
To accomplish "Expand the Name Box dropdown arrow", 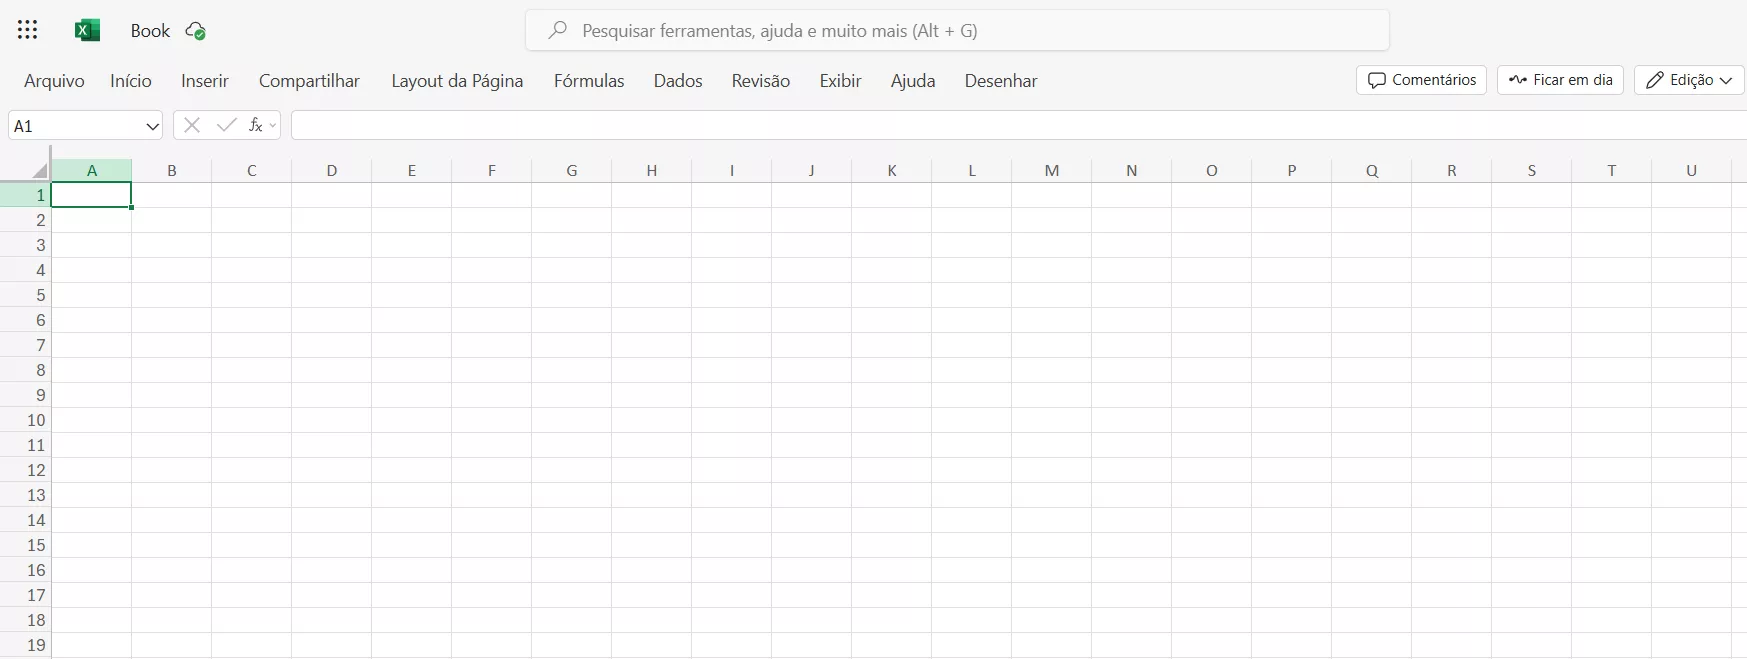I will 152,126.
